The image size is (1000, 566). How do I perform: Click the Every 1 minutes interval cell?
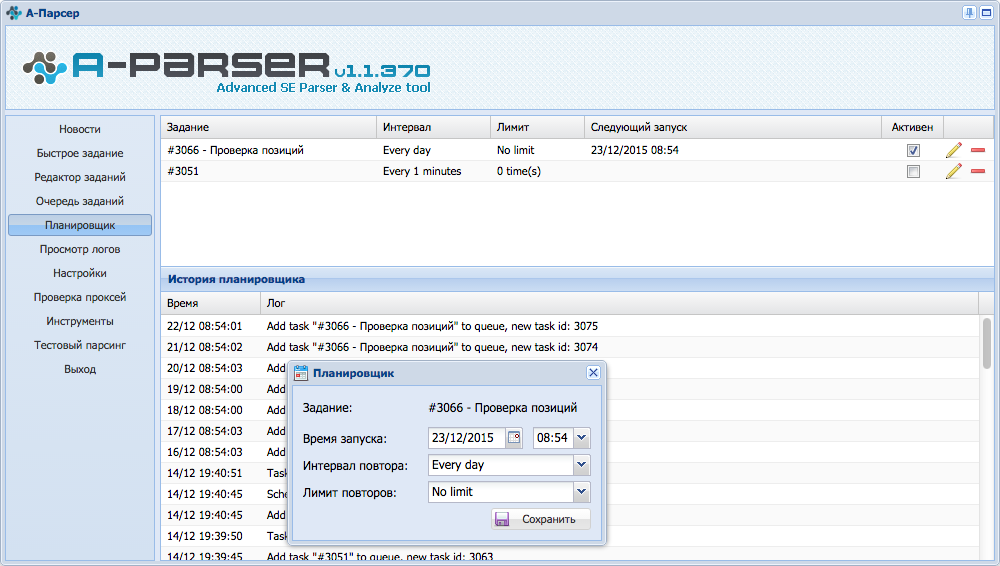422,172
